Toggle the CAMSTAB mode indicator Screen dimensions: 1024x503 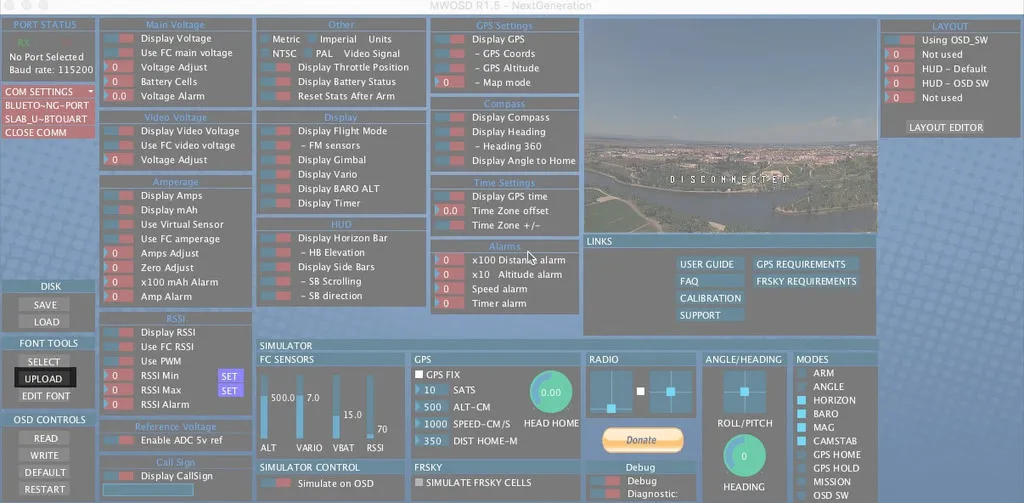coord(802,441)
